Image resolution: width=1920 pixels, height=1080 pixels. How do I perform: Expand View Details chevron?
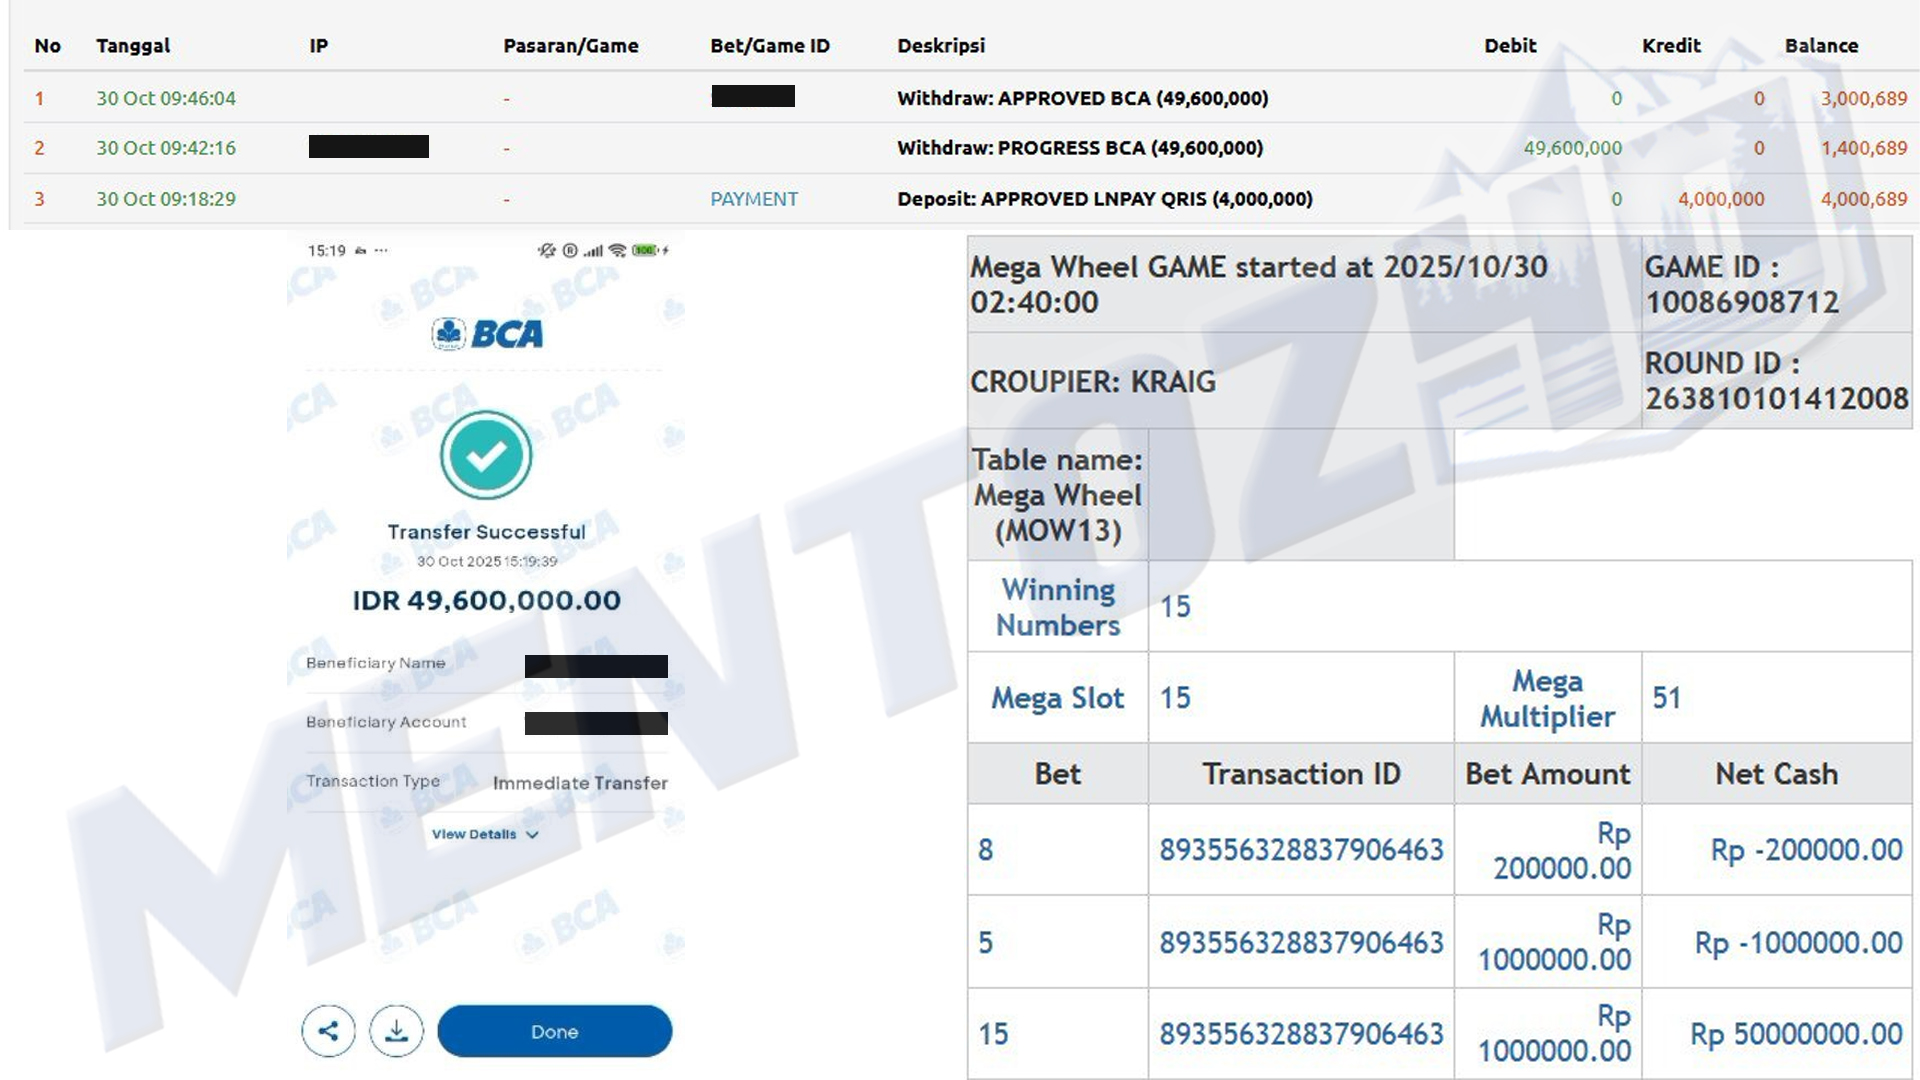[532, 835]
